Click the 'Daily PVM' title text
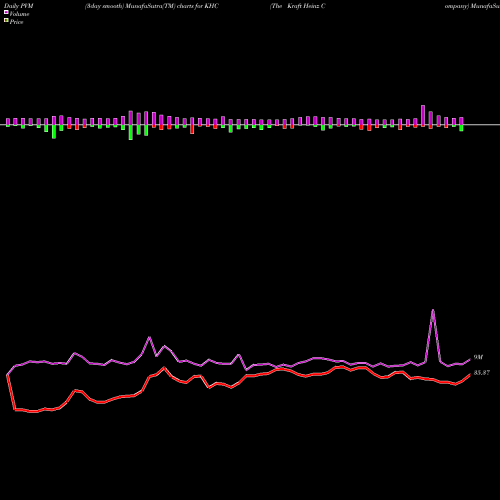The width and height of the screenshot is (500, 500). click(x=19, y=6)
